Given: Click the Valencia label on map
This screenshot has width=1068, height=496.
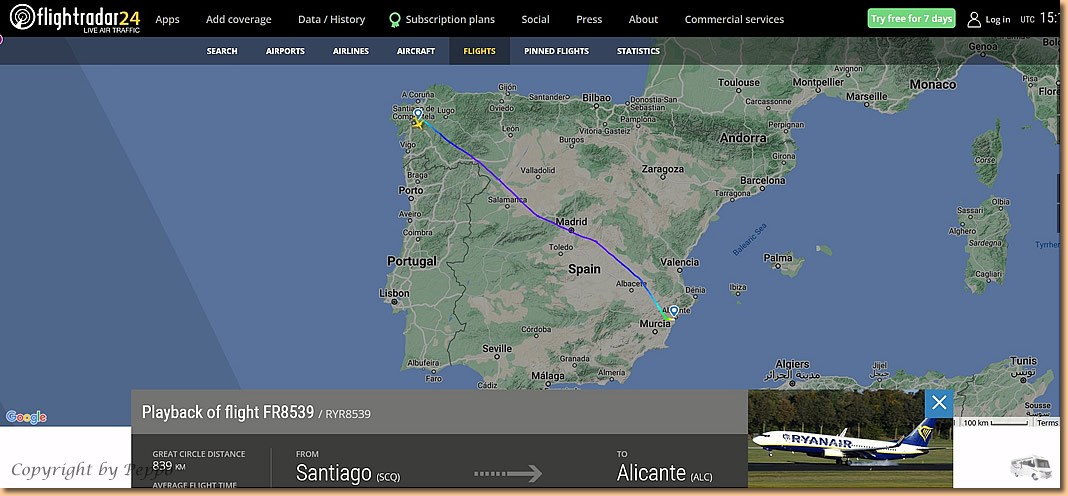Looking at the screenshot, I should click(679, 262).
